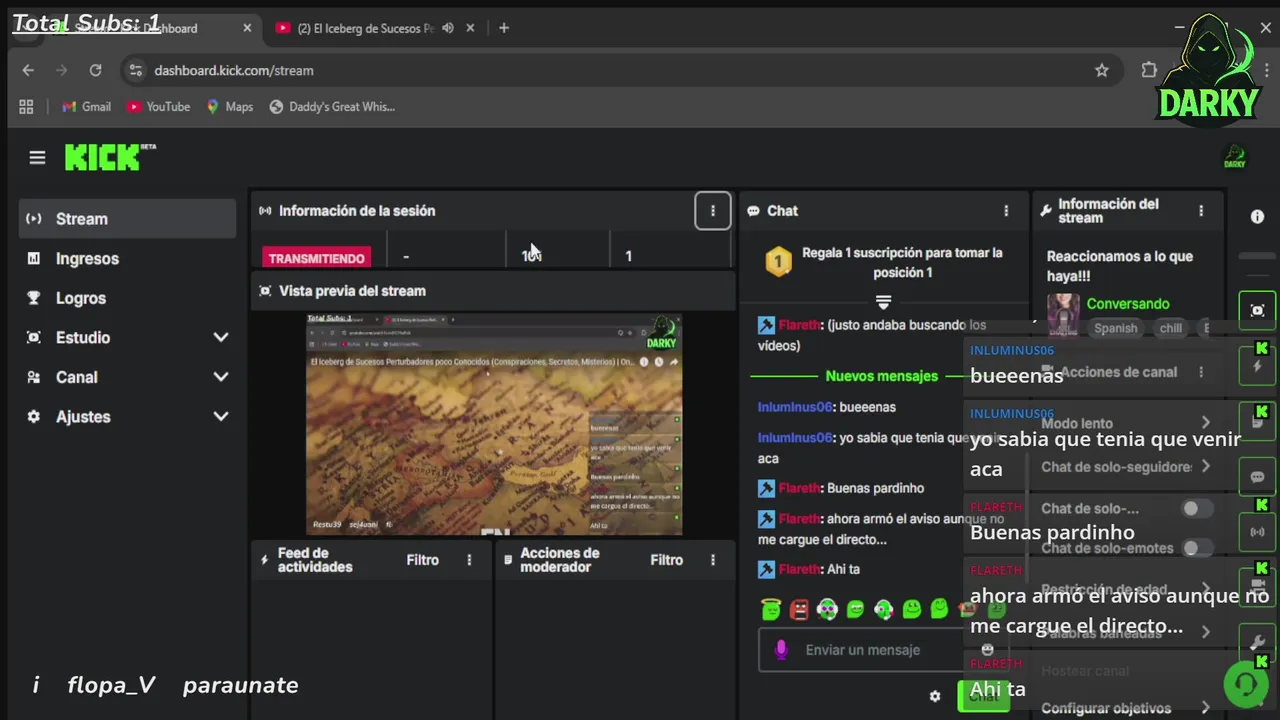Open Daddy's Great Whis... bookmark
1280x720 pixels.
(x=332, y=106)
